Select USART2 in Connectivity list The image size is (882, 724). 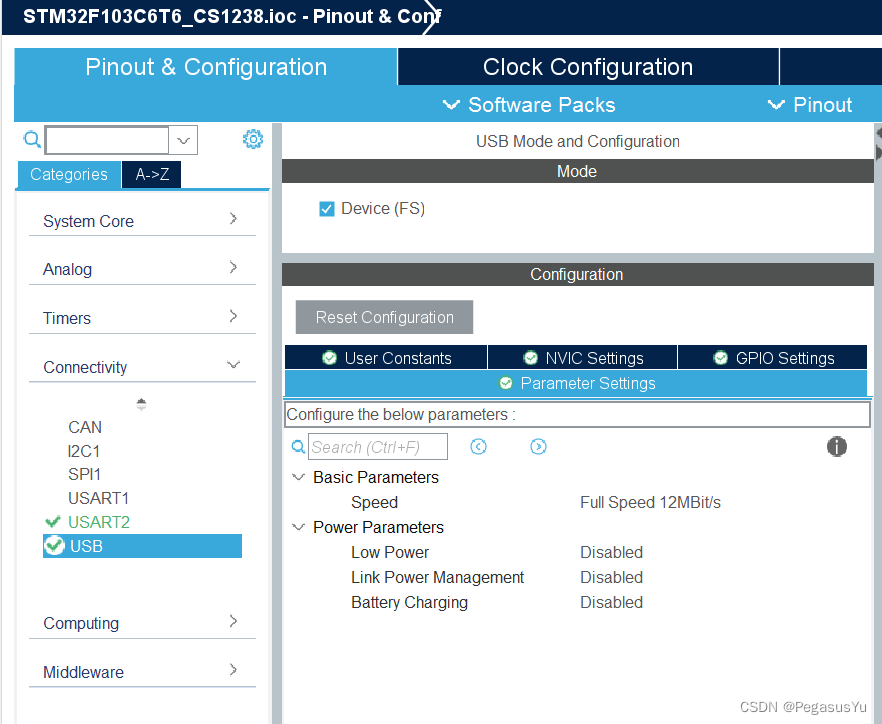[x=98, y=521]
